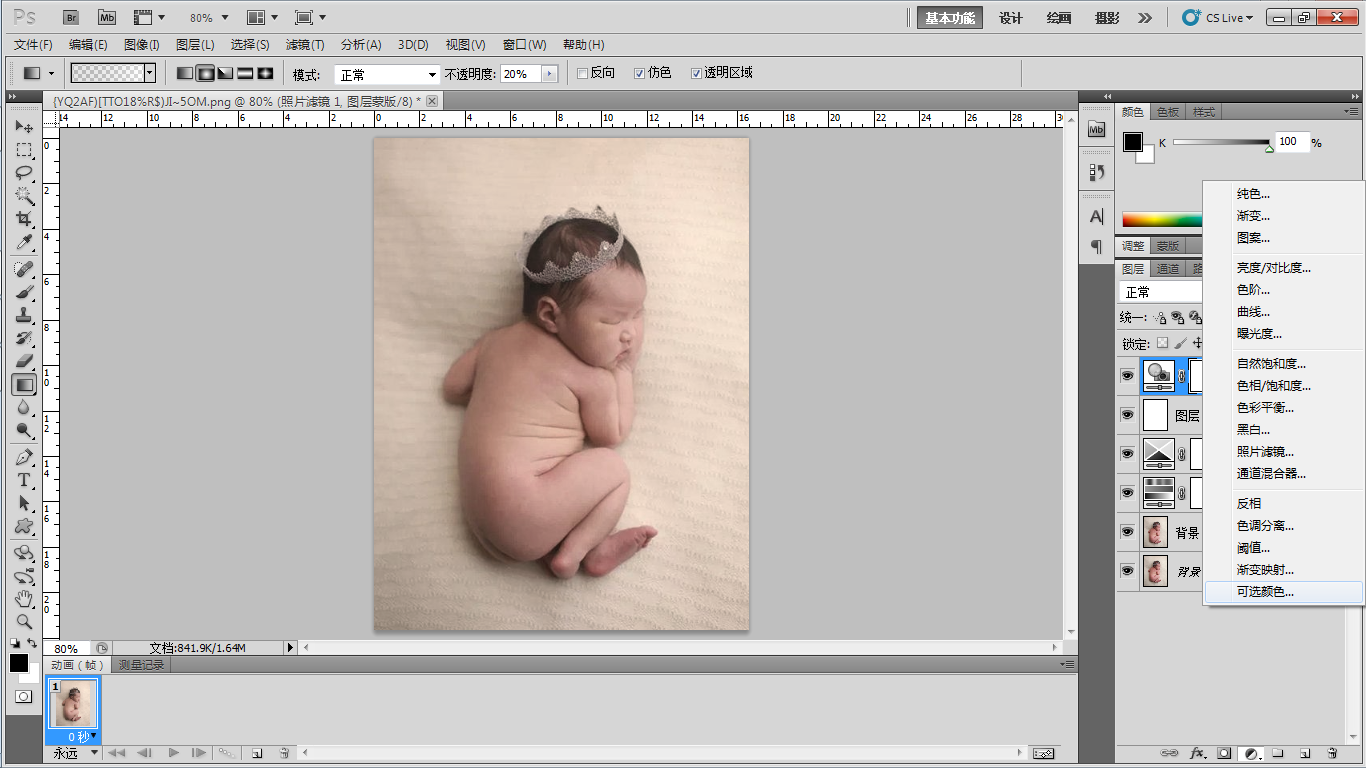Image resolution: width=1366 pixels, height=768 pixels.
Task: Select the Horizontal Type tool
Action: coord(24,480)
